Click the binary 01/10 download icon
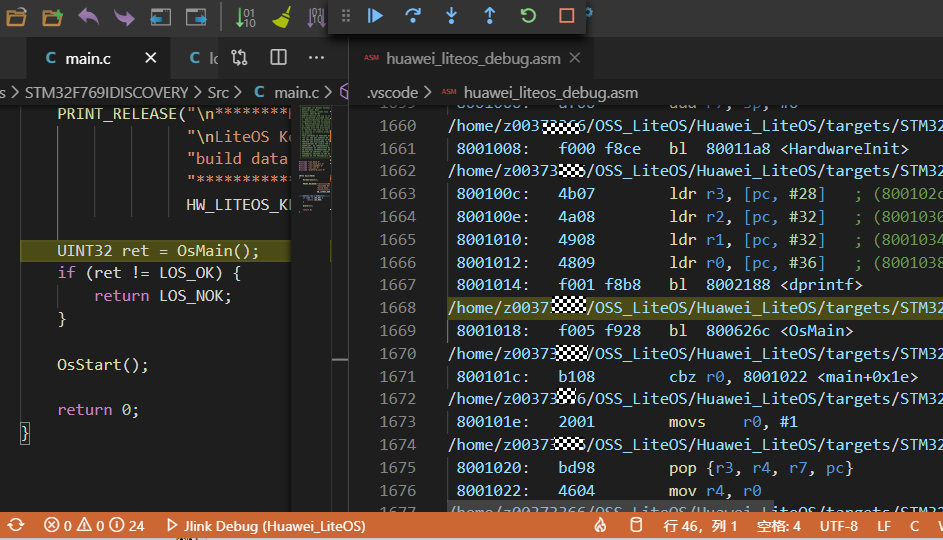Screen dimensions: 943x540 pyautogui.click(x=245, y=17)
